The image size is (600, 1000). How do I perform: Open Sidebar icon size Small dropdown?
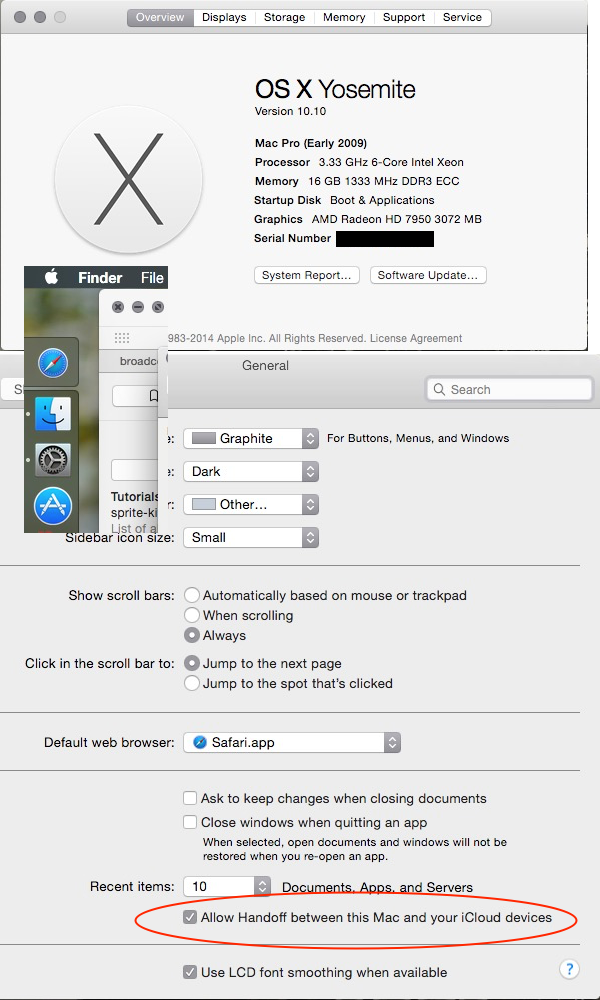(251, 537)
